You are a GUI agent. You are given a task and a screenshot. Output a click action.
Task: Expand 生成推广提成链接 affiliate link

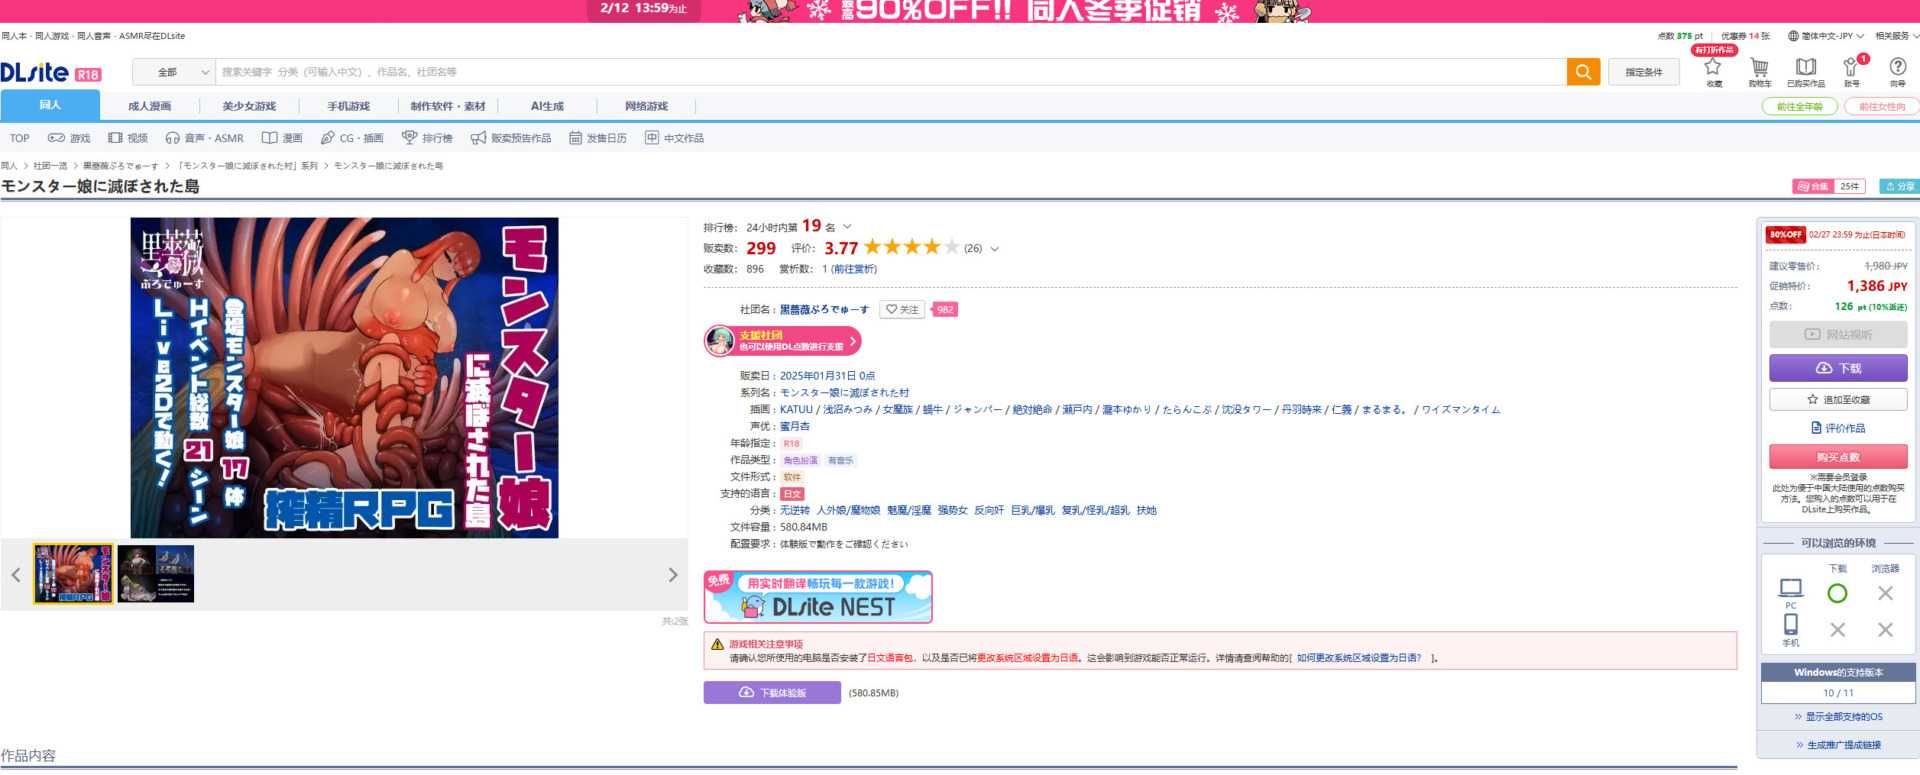(1838, 745)
